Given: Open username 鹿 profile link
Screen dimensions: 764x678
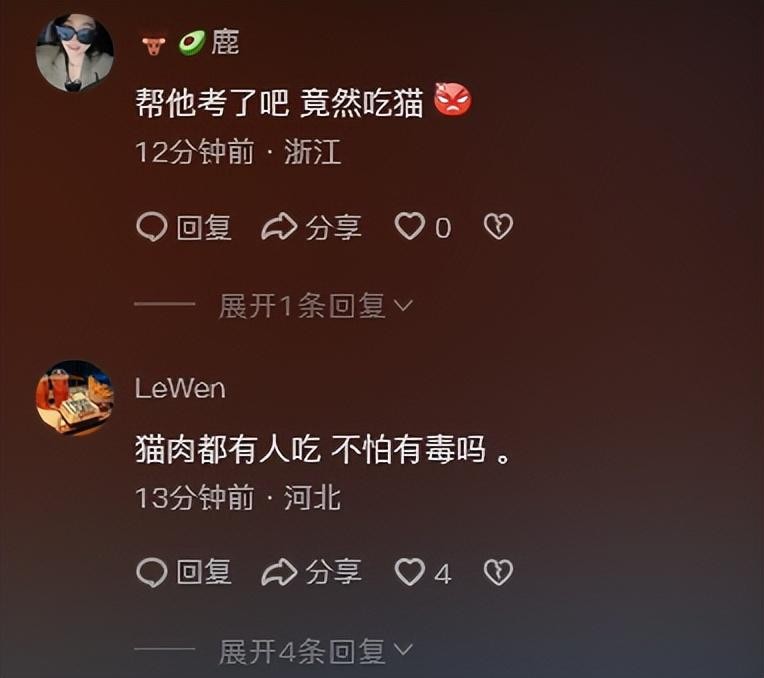Looking at the screenshot, I should pyautogui.click(x=225, y=42).
